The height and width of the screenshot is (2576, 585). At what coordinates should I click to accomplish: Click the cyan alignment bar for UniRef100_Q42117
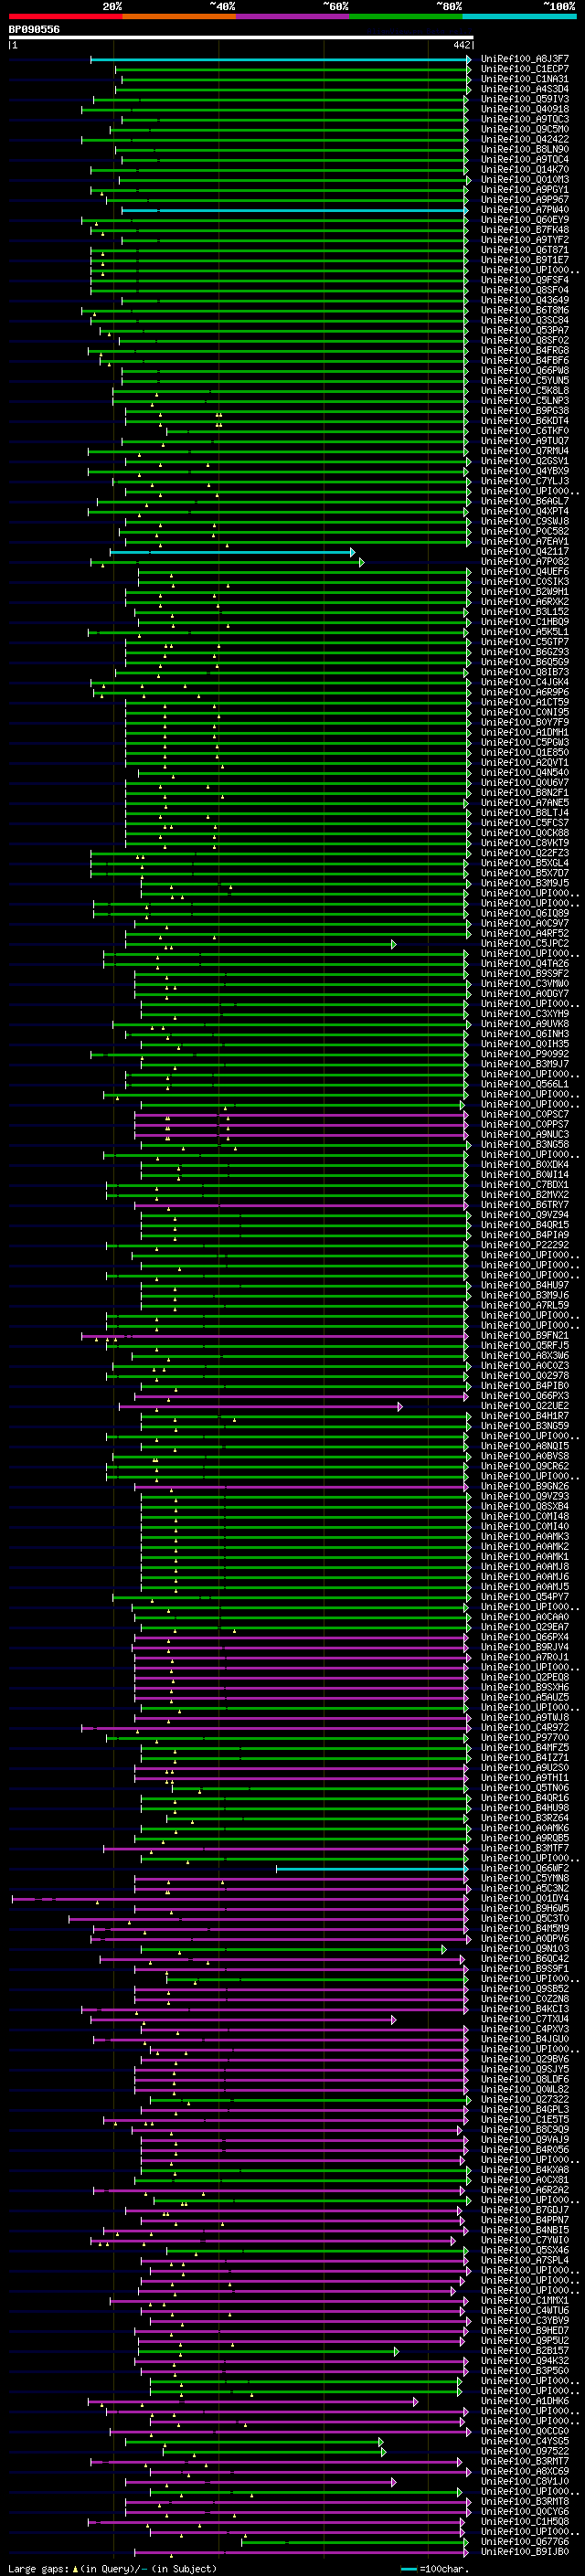[x=231, y=552]
